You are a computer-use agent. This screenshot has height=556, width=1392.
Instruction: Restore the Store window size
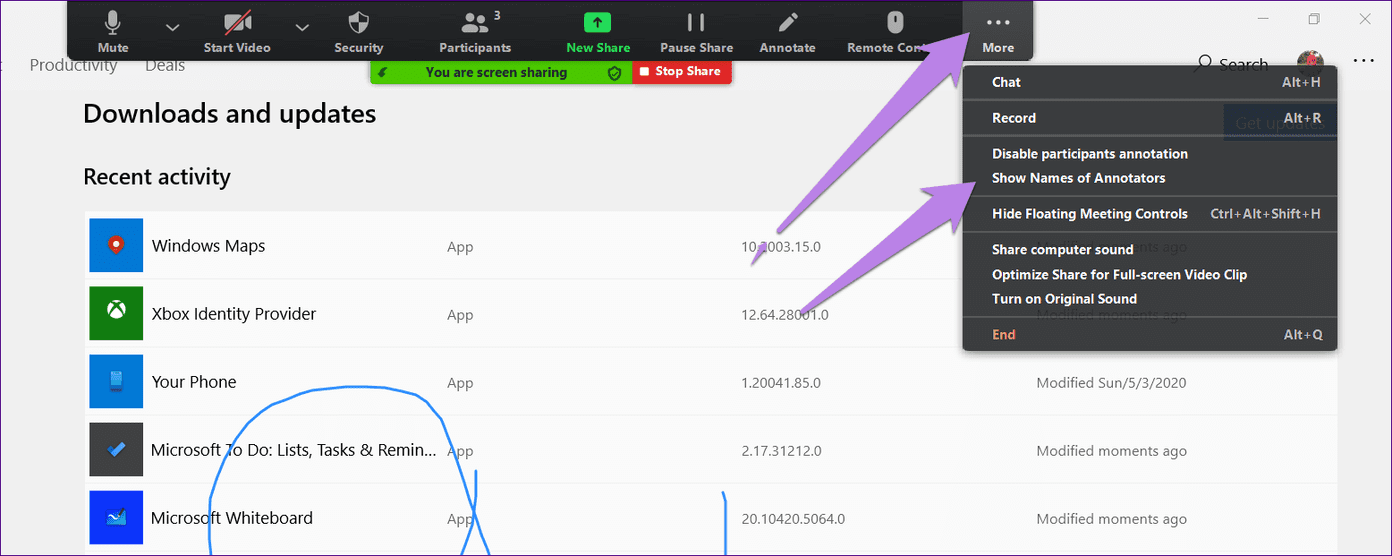[1314, 19]
